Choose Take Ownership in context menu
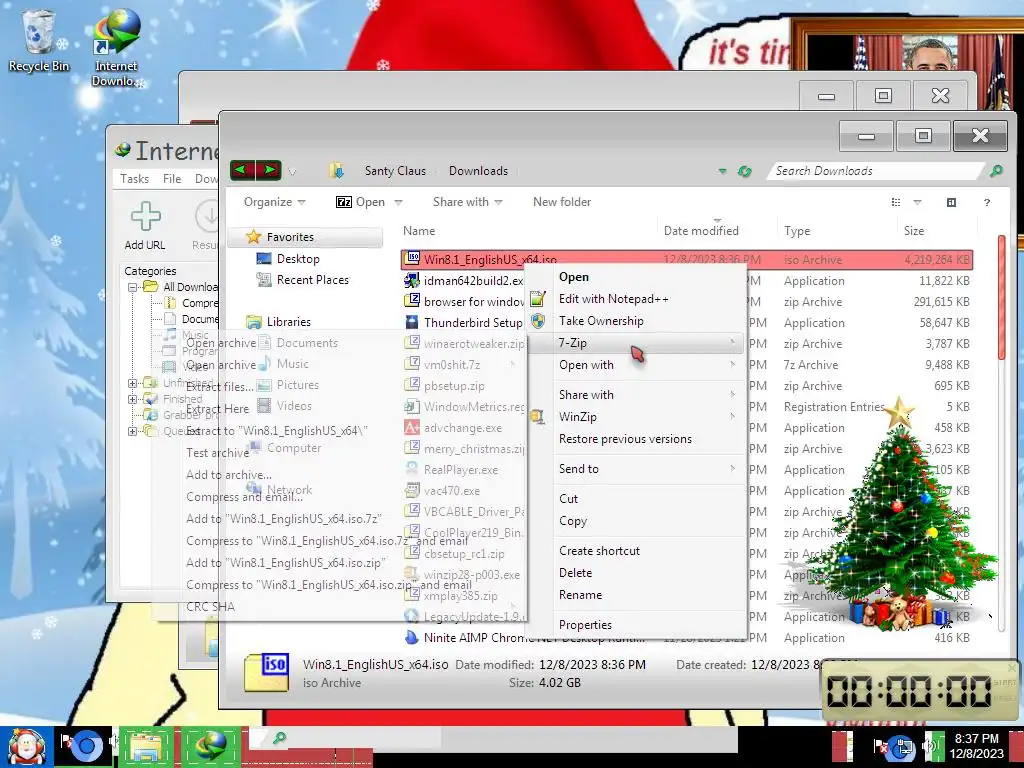The height and width of the screenshot is (768, 1024). 636,321
